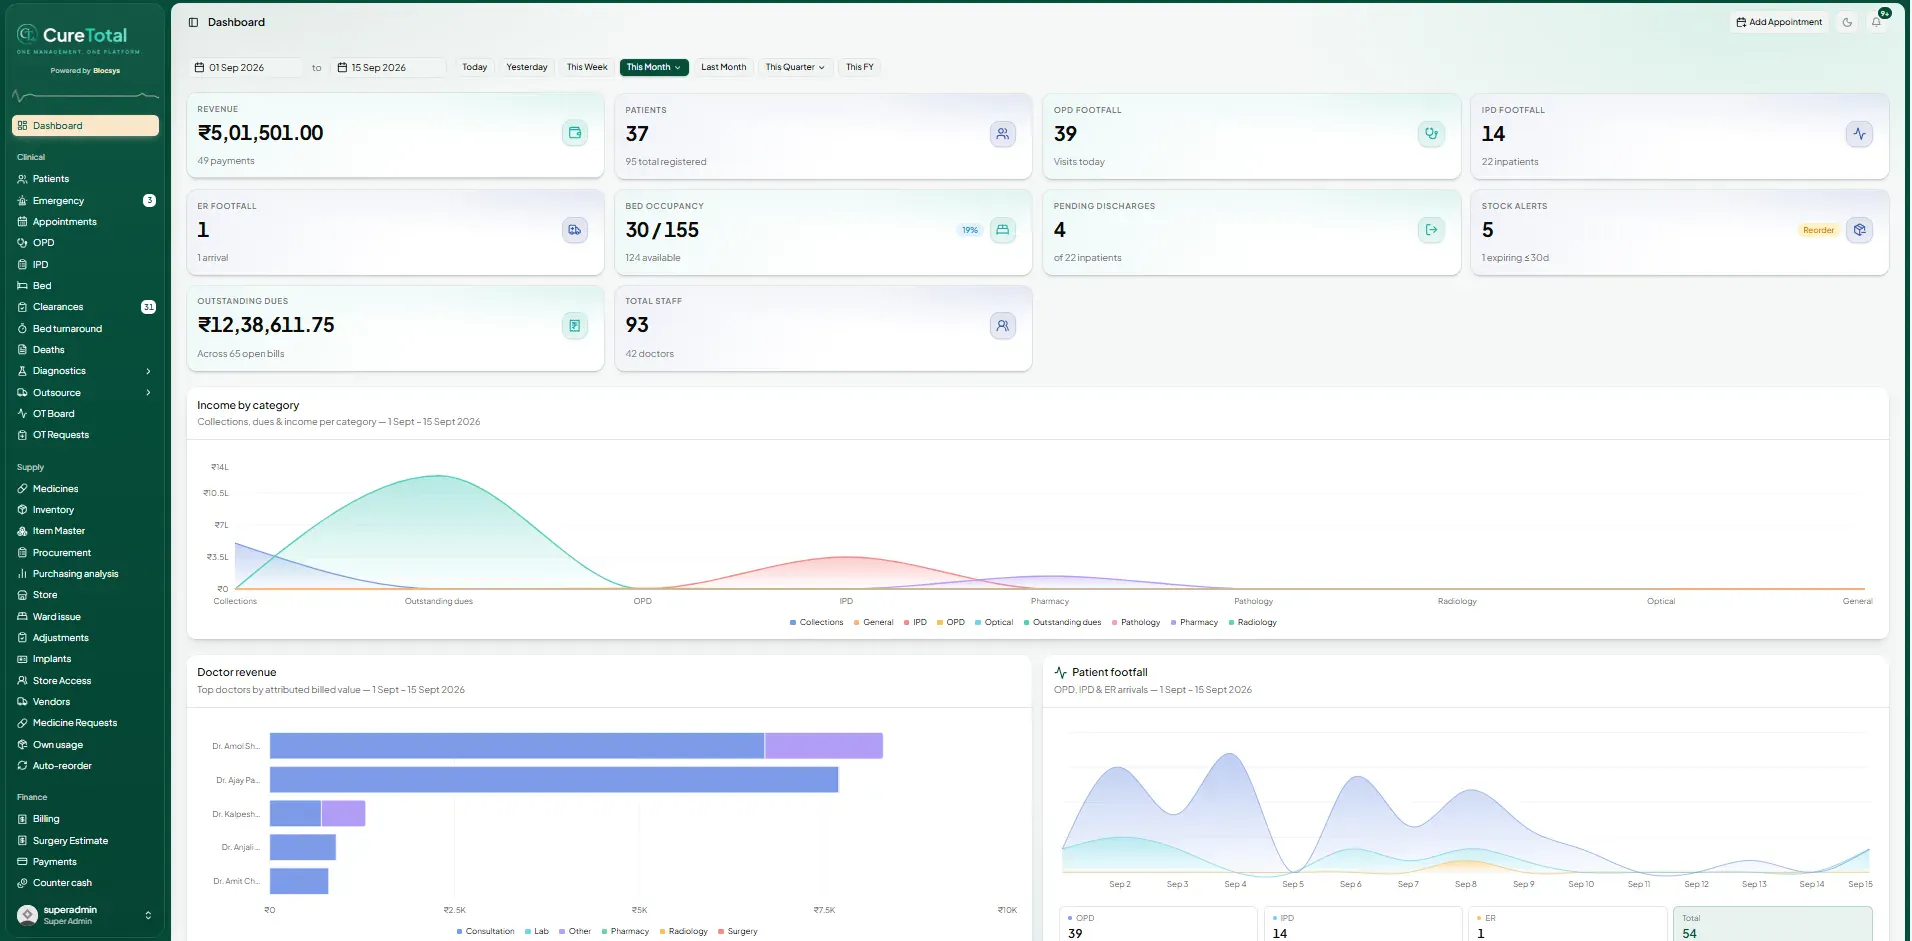Select the Last Month filter
The width and height of the screenshot is (1912, 941).
pos(724,67)
